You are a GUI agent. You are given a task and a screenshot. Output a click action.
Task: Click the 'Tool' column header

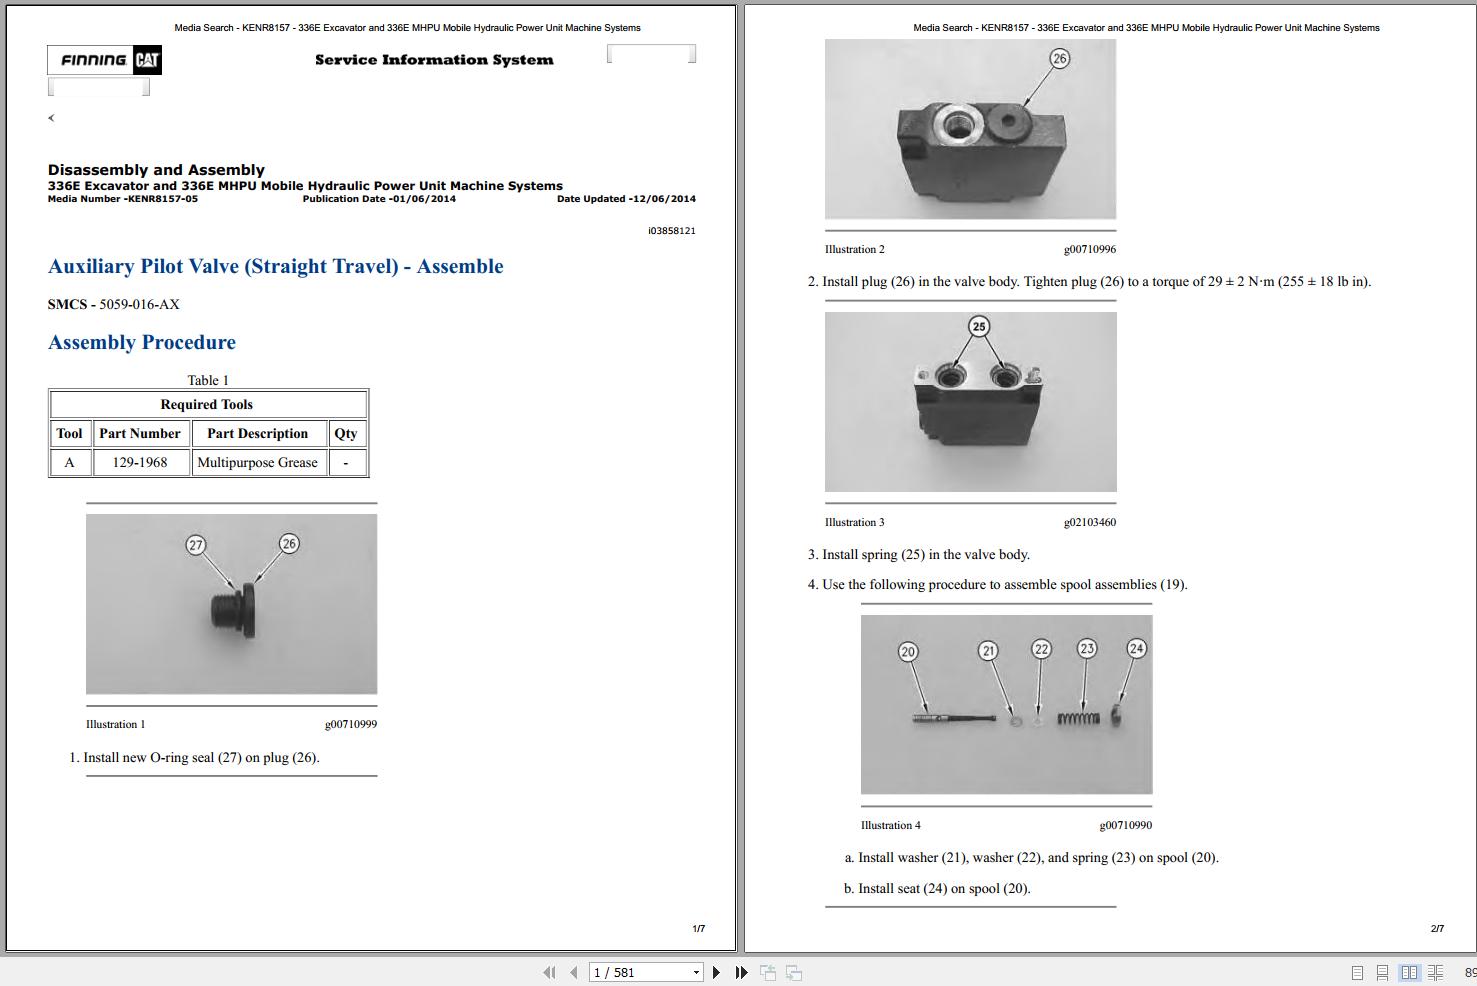pos(70,433)
